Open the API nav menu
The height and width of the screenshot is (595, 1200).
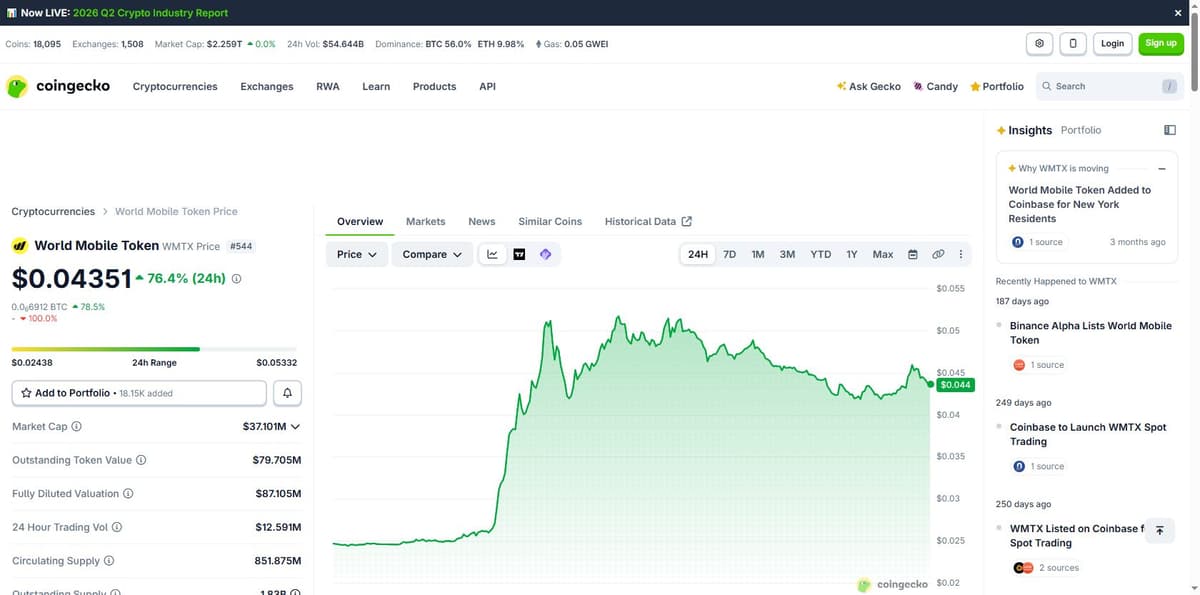point(487,87)
